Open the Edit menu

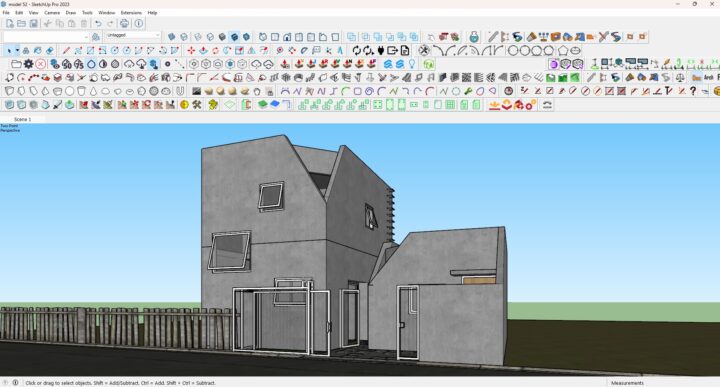(19, 13)
